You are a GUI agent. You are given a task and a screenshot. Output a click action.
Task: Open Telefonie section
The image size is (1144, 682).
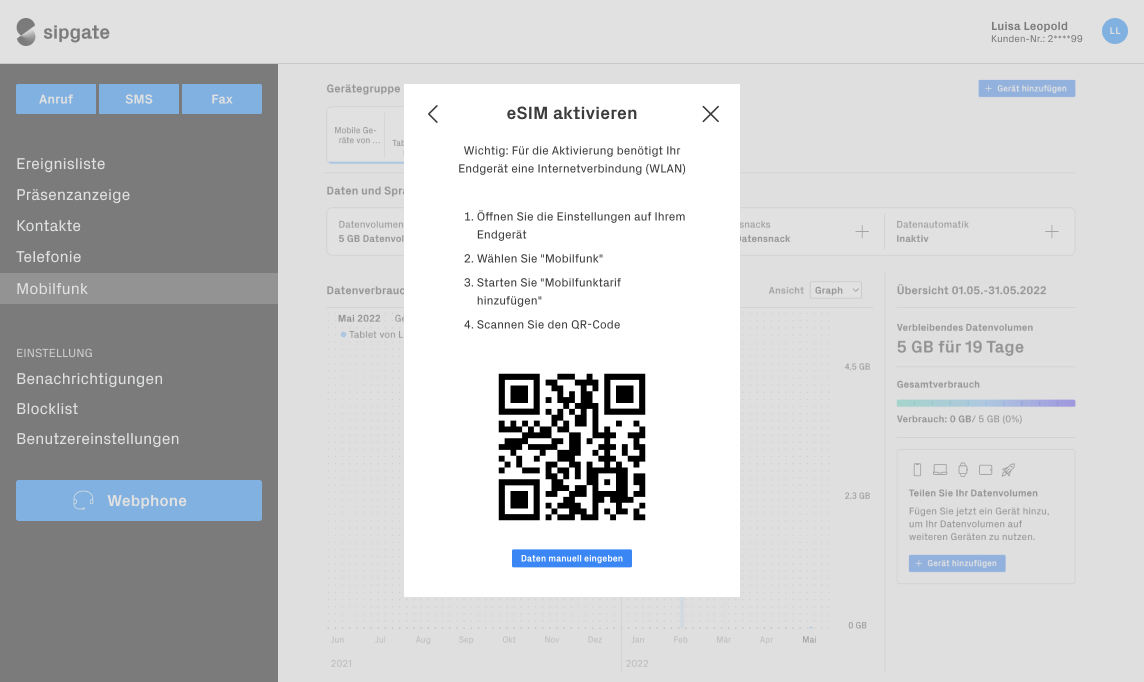[x=49, y=257]
